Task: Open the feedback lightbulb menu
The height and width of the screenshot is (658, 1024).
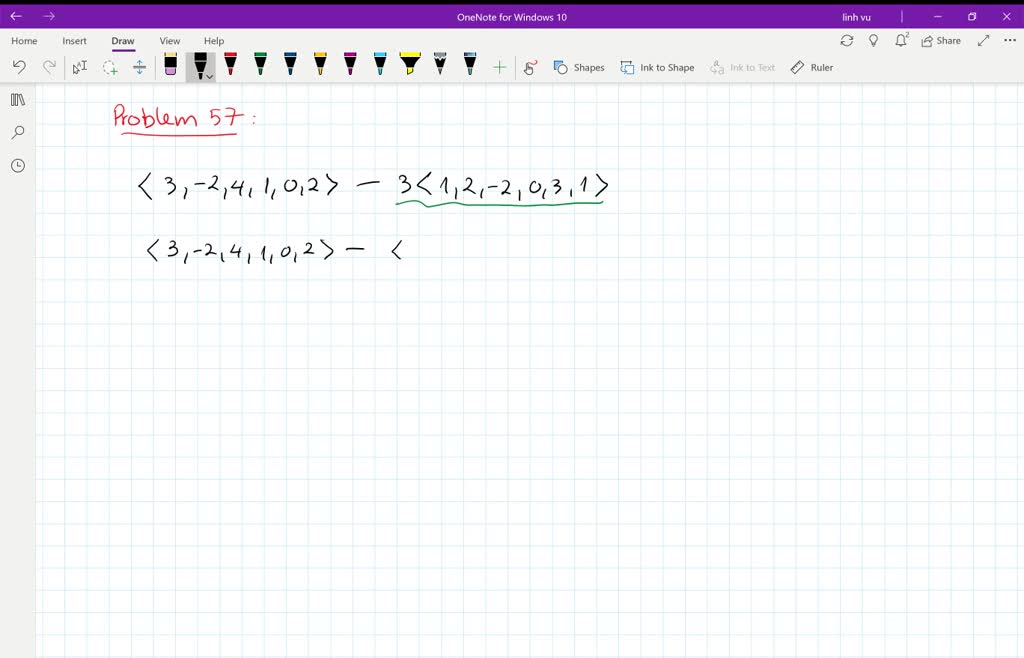Action: coord(873,40)
